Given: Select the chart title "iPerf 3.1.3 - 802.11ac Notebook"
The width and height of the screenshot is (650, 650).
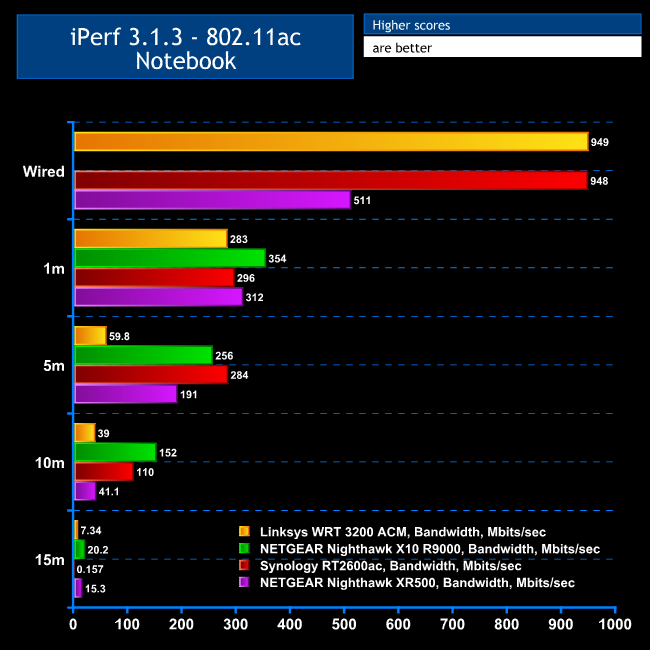Looking at the screenshot, I should (185, 48).
